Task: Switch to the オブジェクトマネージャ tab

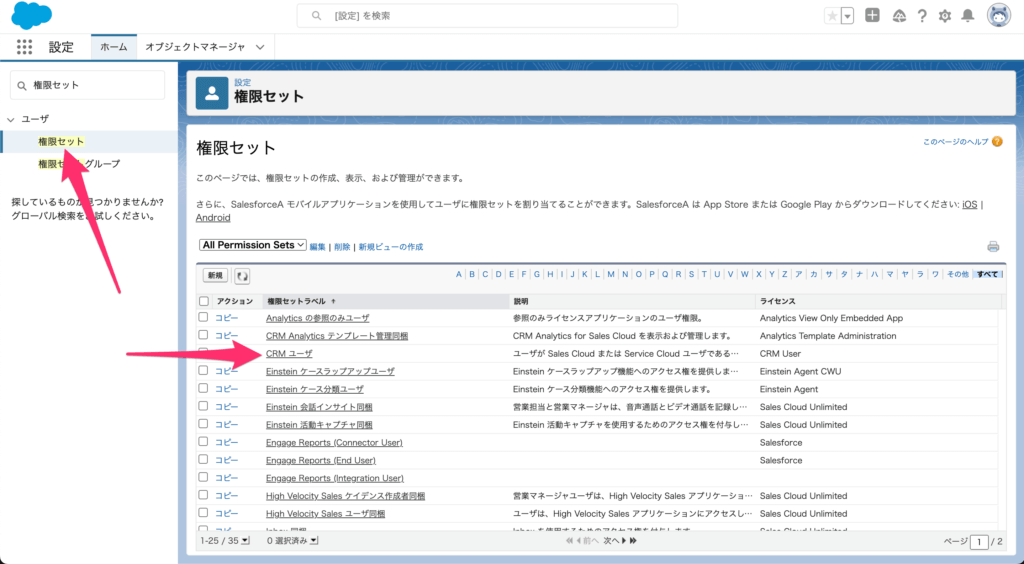Action: coord(195,47)
